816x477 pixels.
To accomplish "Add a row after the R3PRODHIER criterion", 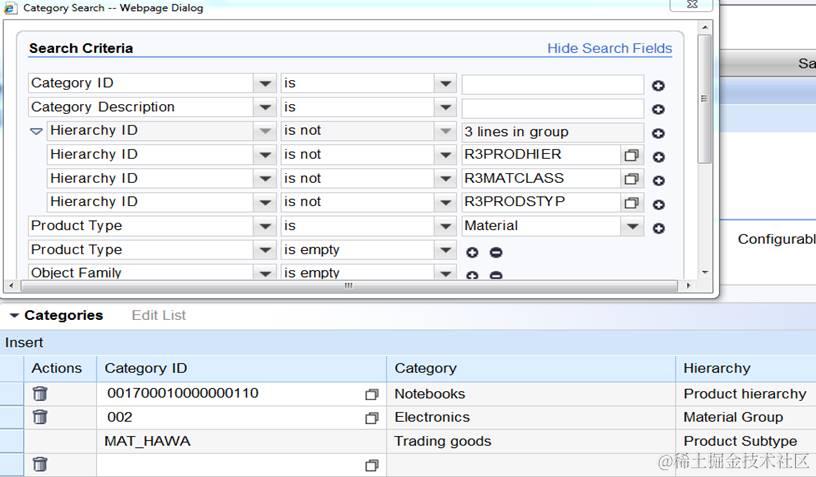I will [x=658, y=157].
